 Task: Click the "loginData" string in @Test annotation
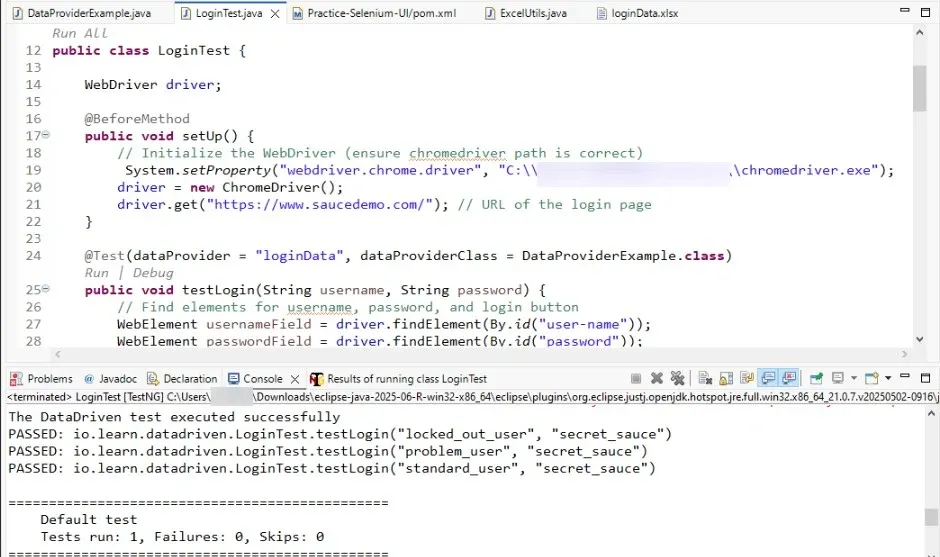click(x=299, y=256)
